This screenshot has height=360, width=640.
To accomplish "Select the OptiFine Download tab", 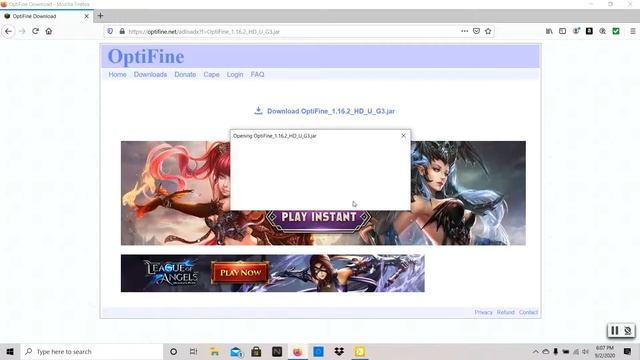I will tap(47, 16).
